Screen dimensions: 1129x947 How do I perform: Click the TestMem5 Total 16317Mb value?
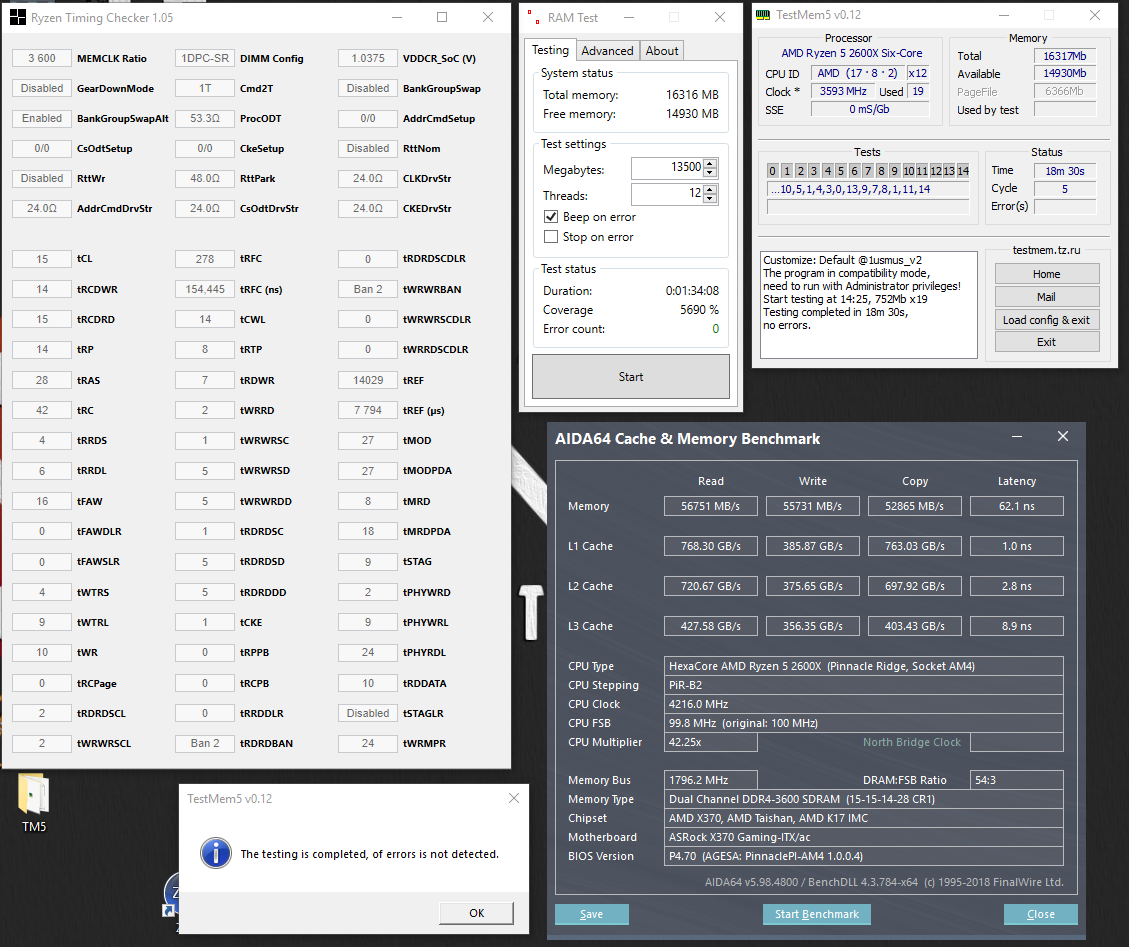pos(1065,56)
